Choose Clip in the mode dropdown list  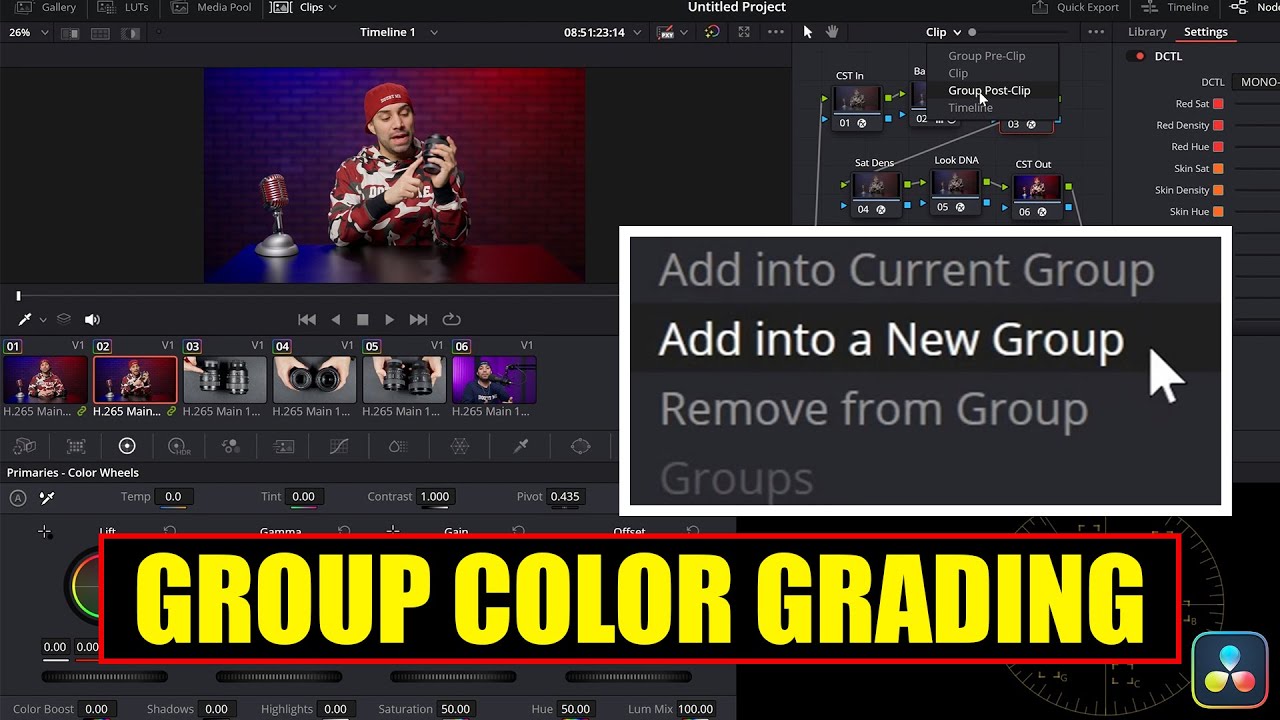click(958, 73)
